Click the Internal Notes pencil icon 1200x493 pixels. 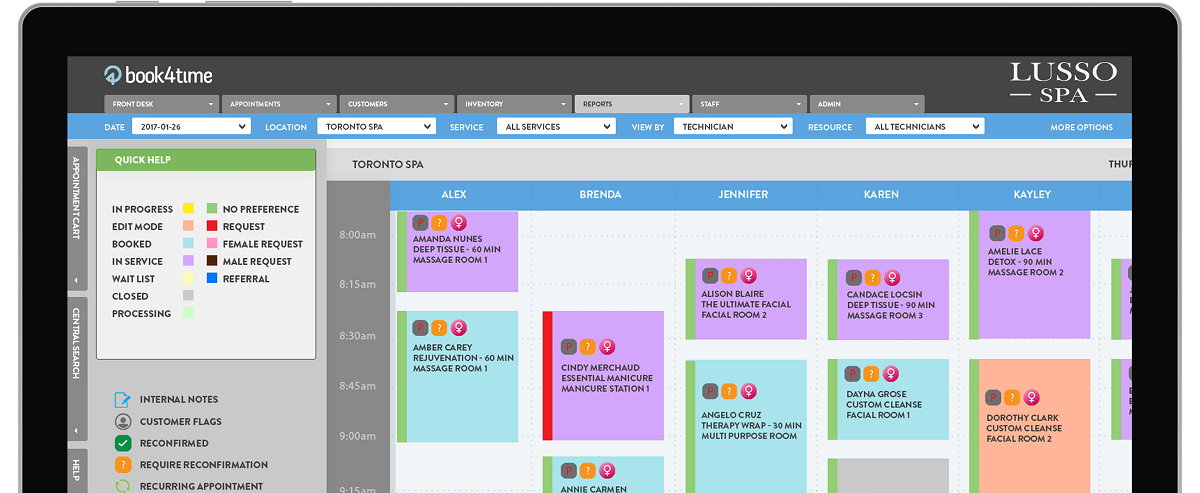point(123,399)
